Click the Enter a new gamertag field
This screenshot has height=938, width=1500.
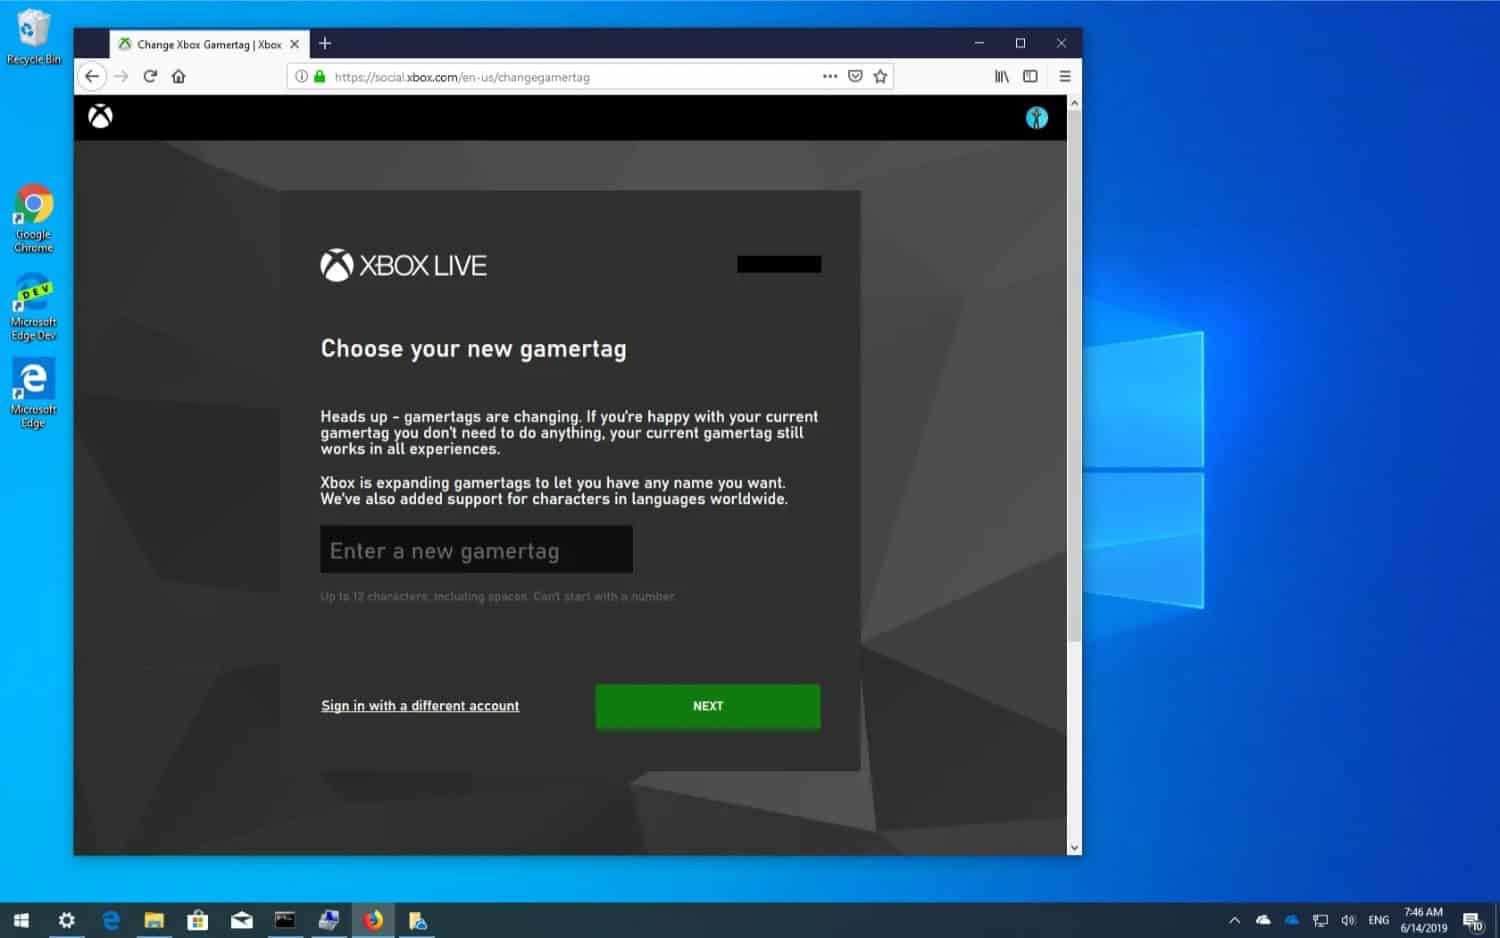point(476,550)
